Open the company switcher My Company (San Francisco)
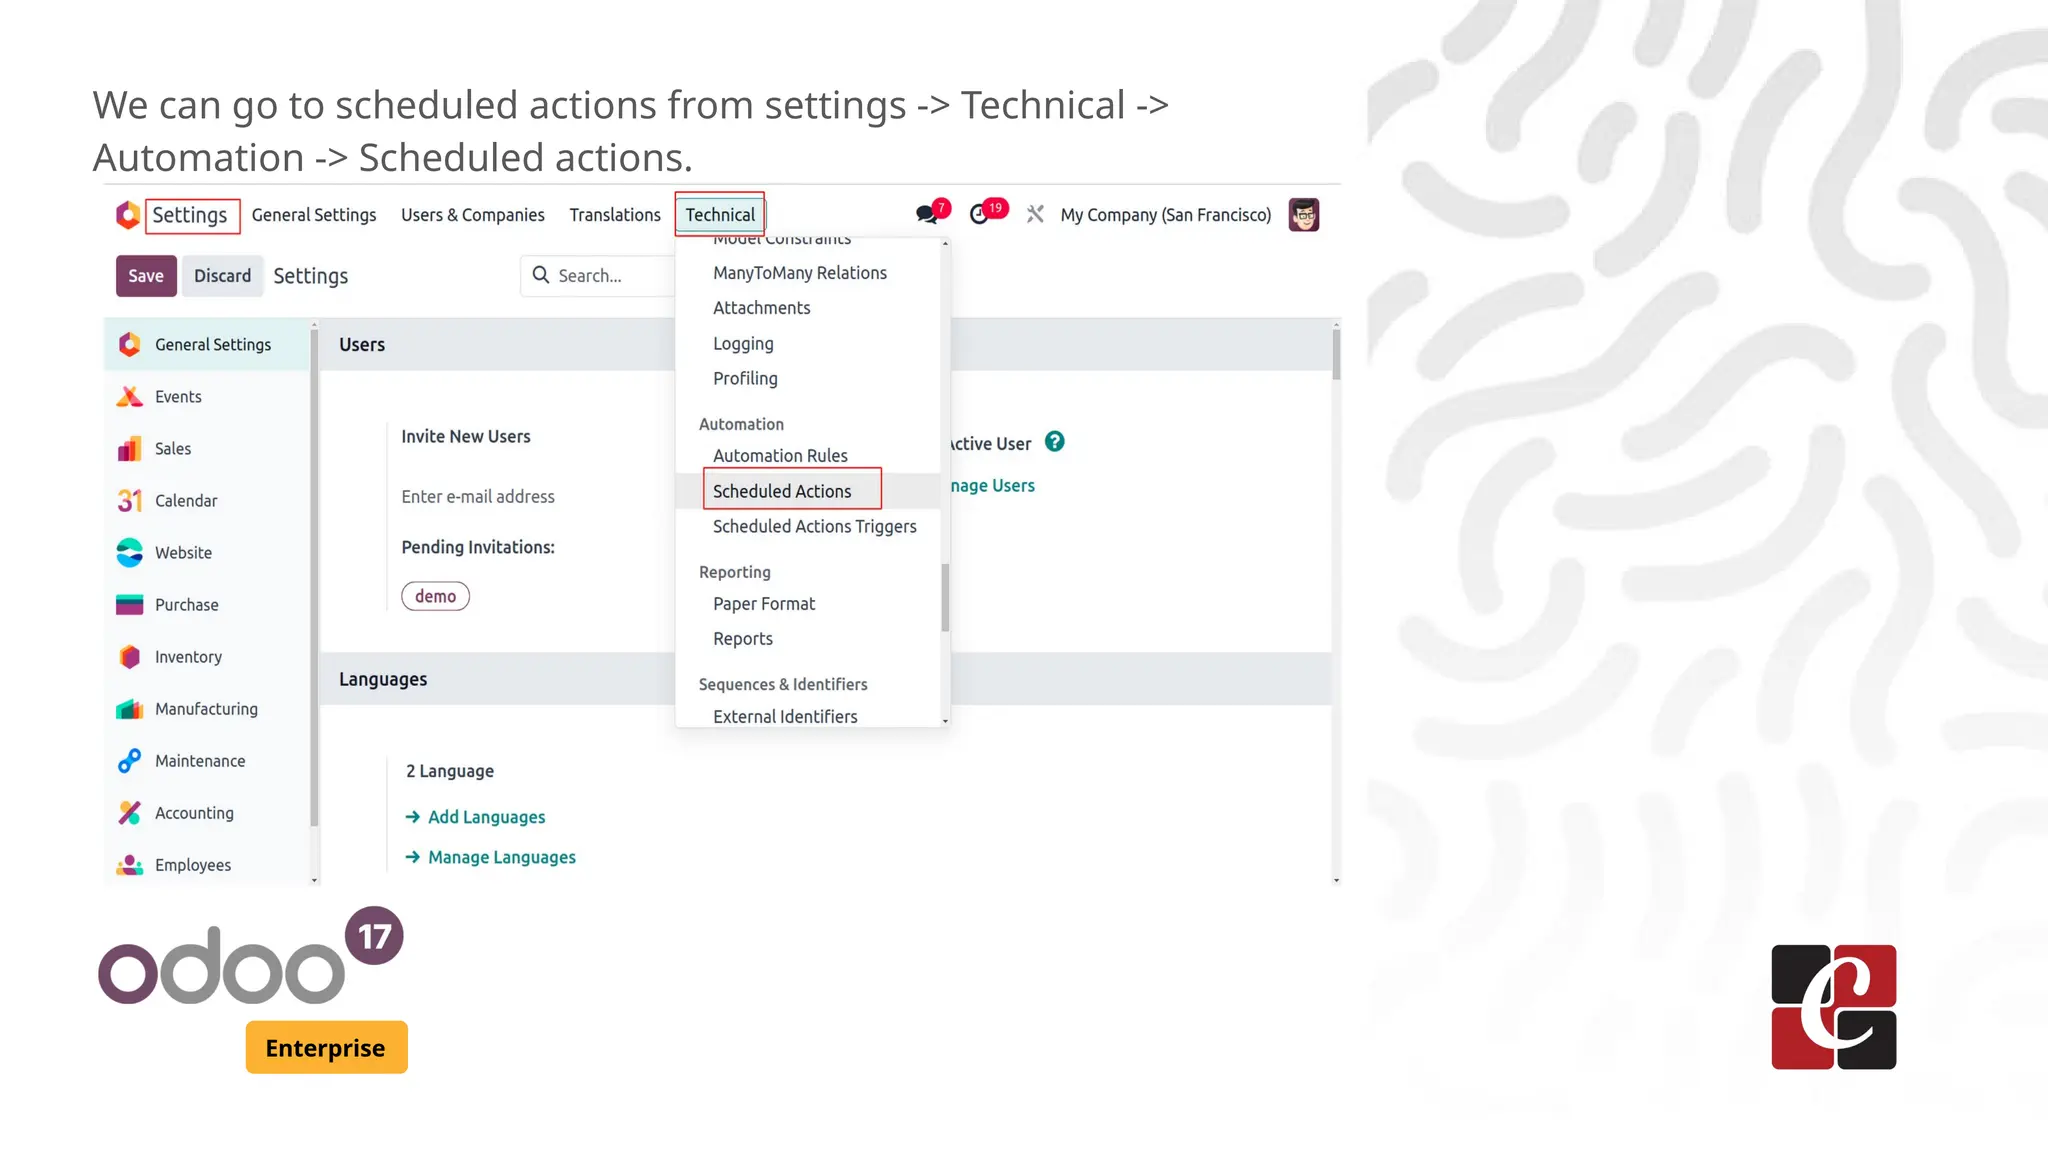 tap(1165, 215)
